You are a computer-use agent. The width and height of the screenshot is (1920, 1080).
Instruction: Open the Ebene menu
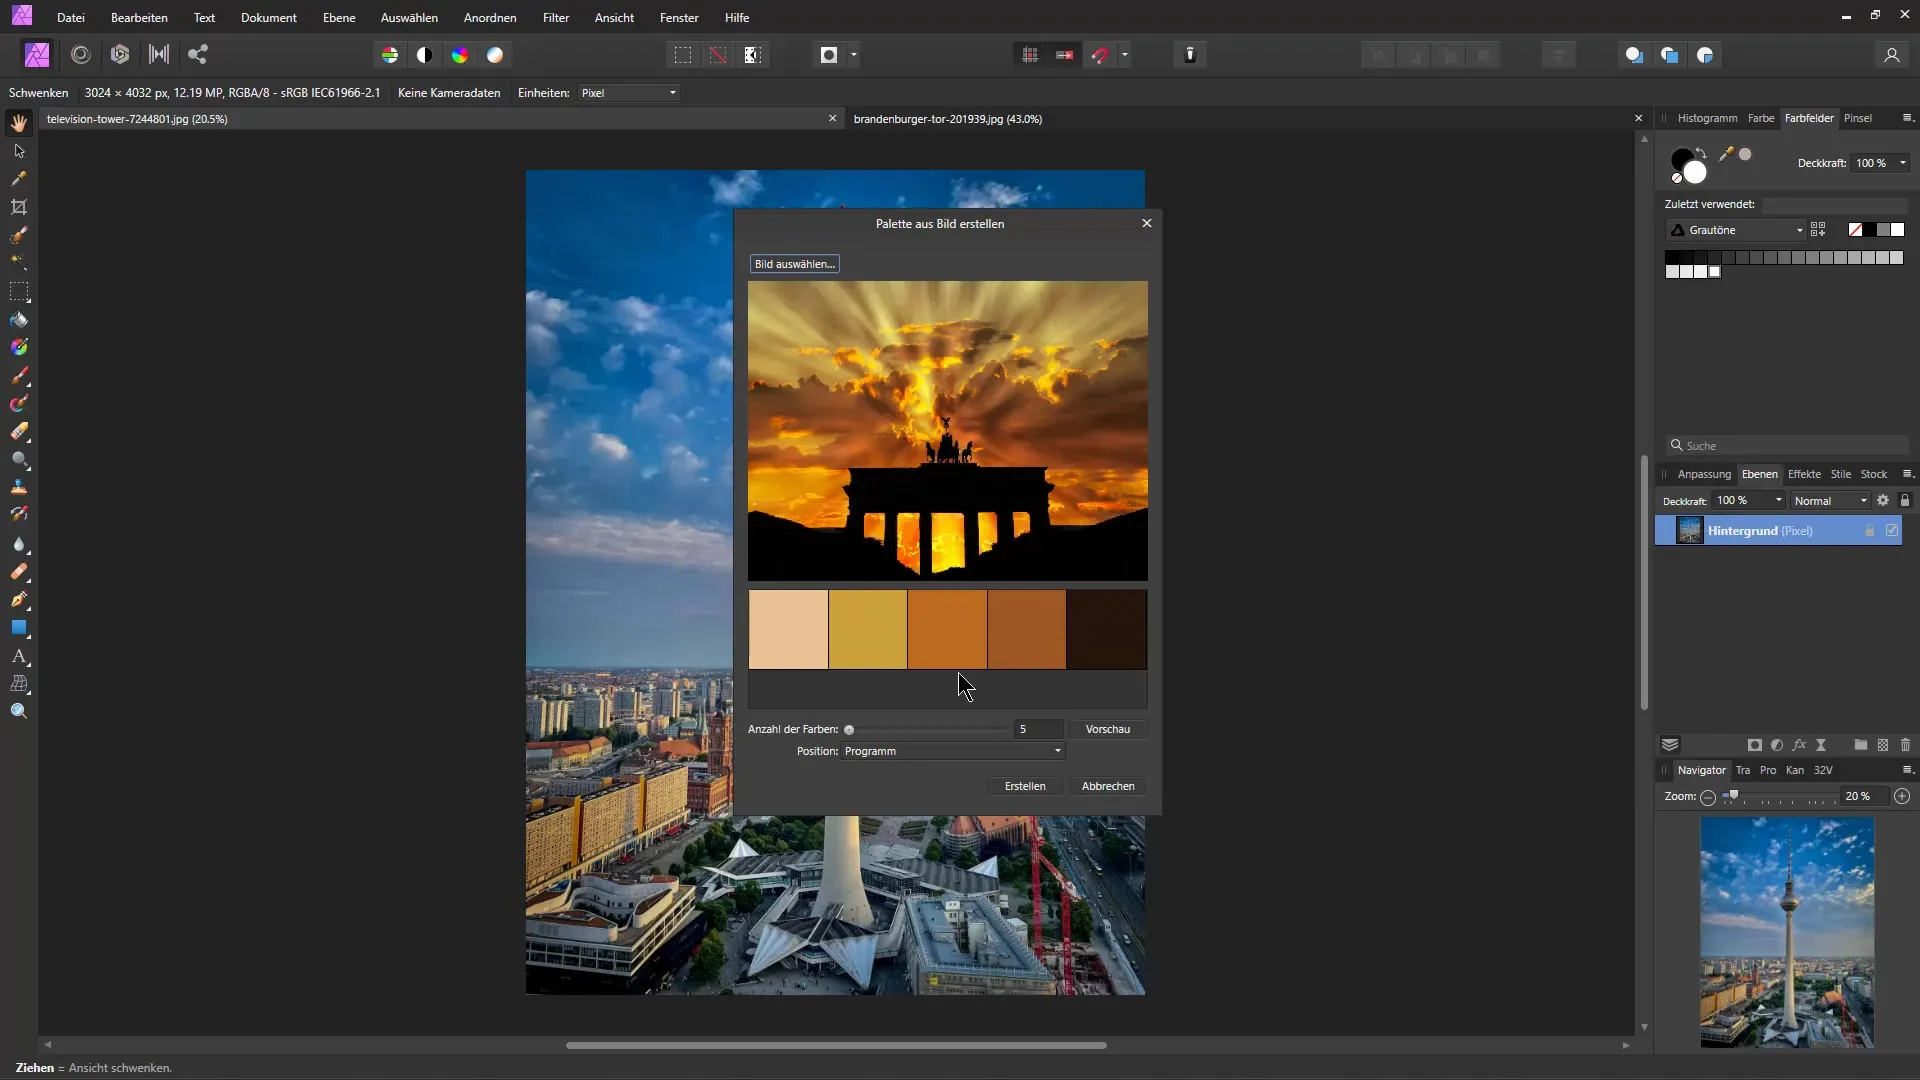[339, 18]
